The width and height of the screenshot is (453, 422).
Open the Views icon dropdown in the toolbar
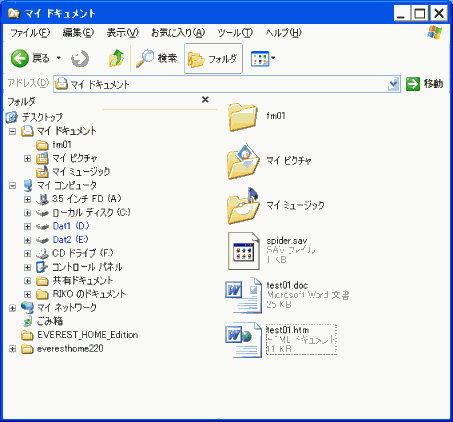tap(263, 59)
